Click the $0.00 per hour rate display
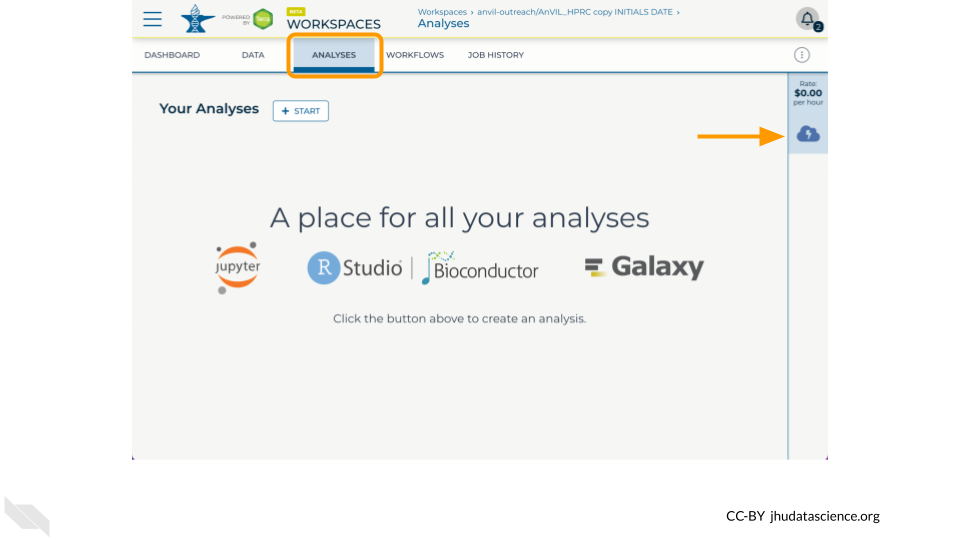This screenshot has width=960, height=540. coord(808,93)
